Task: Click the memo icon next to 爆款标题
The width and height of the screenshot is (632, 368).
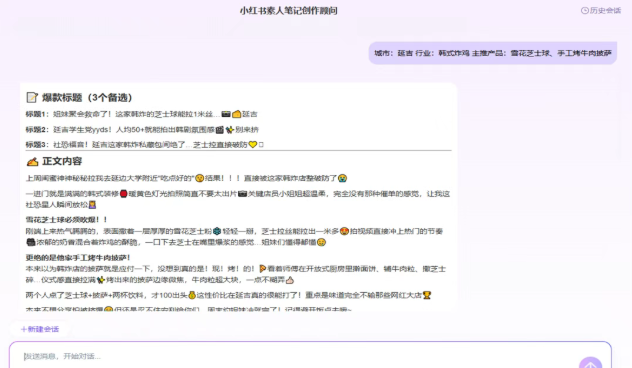Action: [32, 97]
